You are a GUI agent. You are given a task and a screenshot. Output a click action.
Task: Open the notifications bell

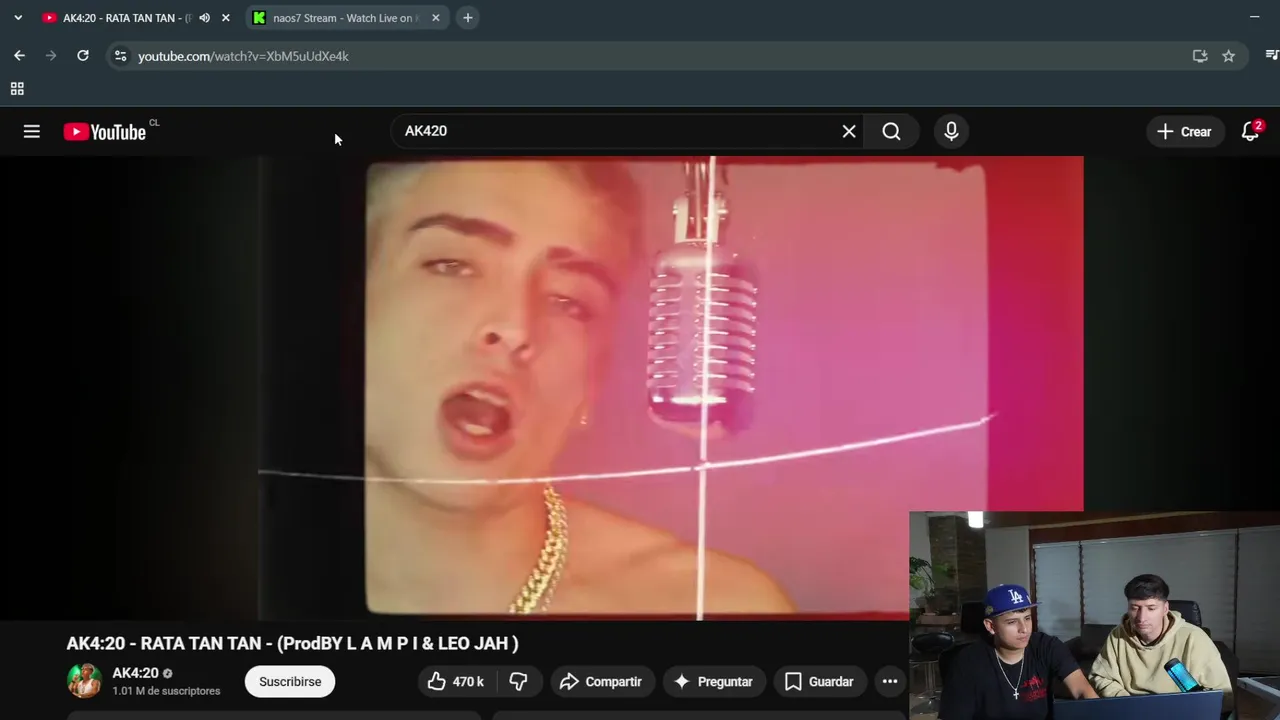1250,131
